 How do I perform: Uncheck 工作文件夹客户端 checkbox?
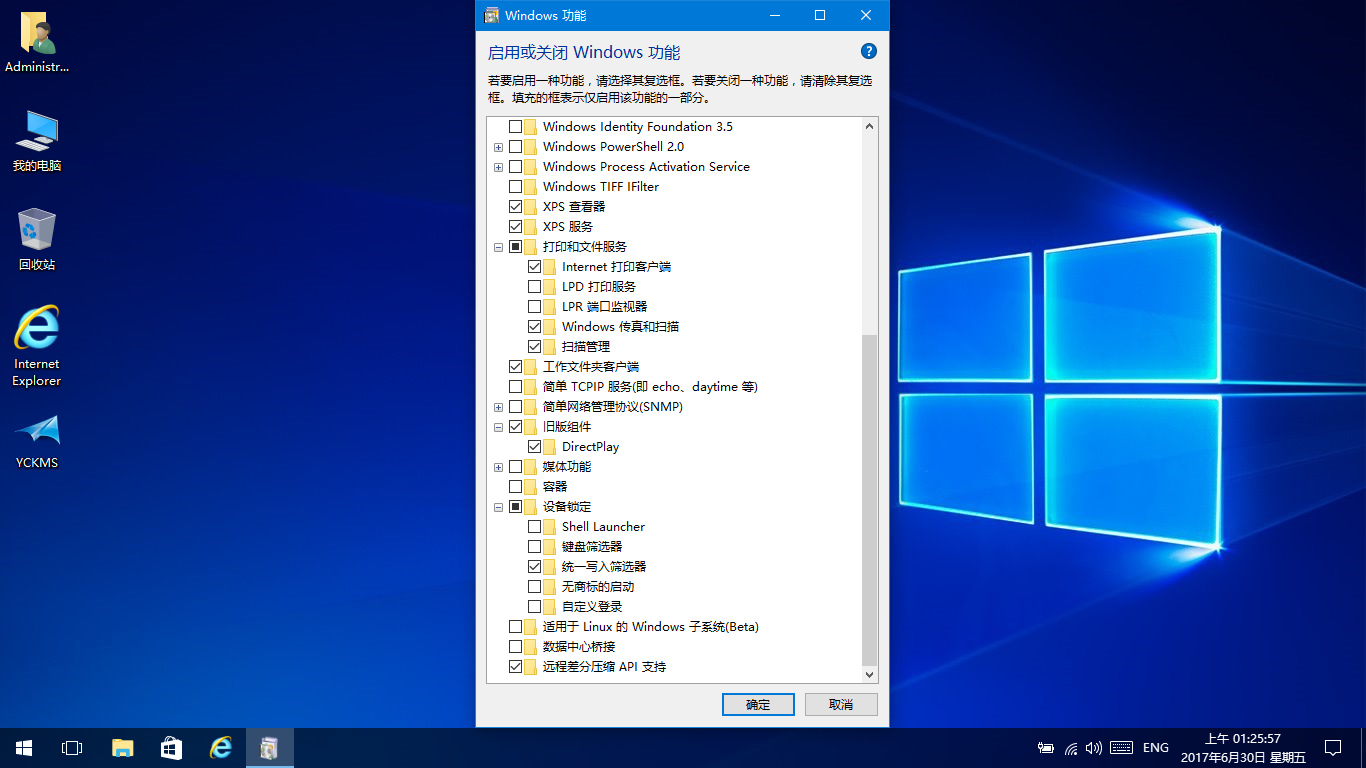pyautogui.click(x=516, y=367)
